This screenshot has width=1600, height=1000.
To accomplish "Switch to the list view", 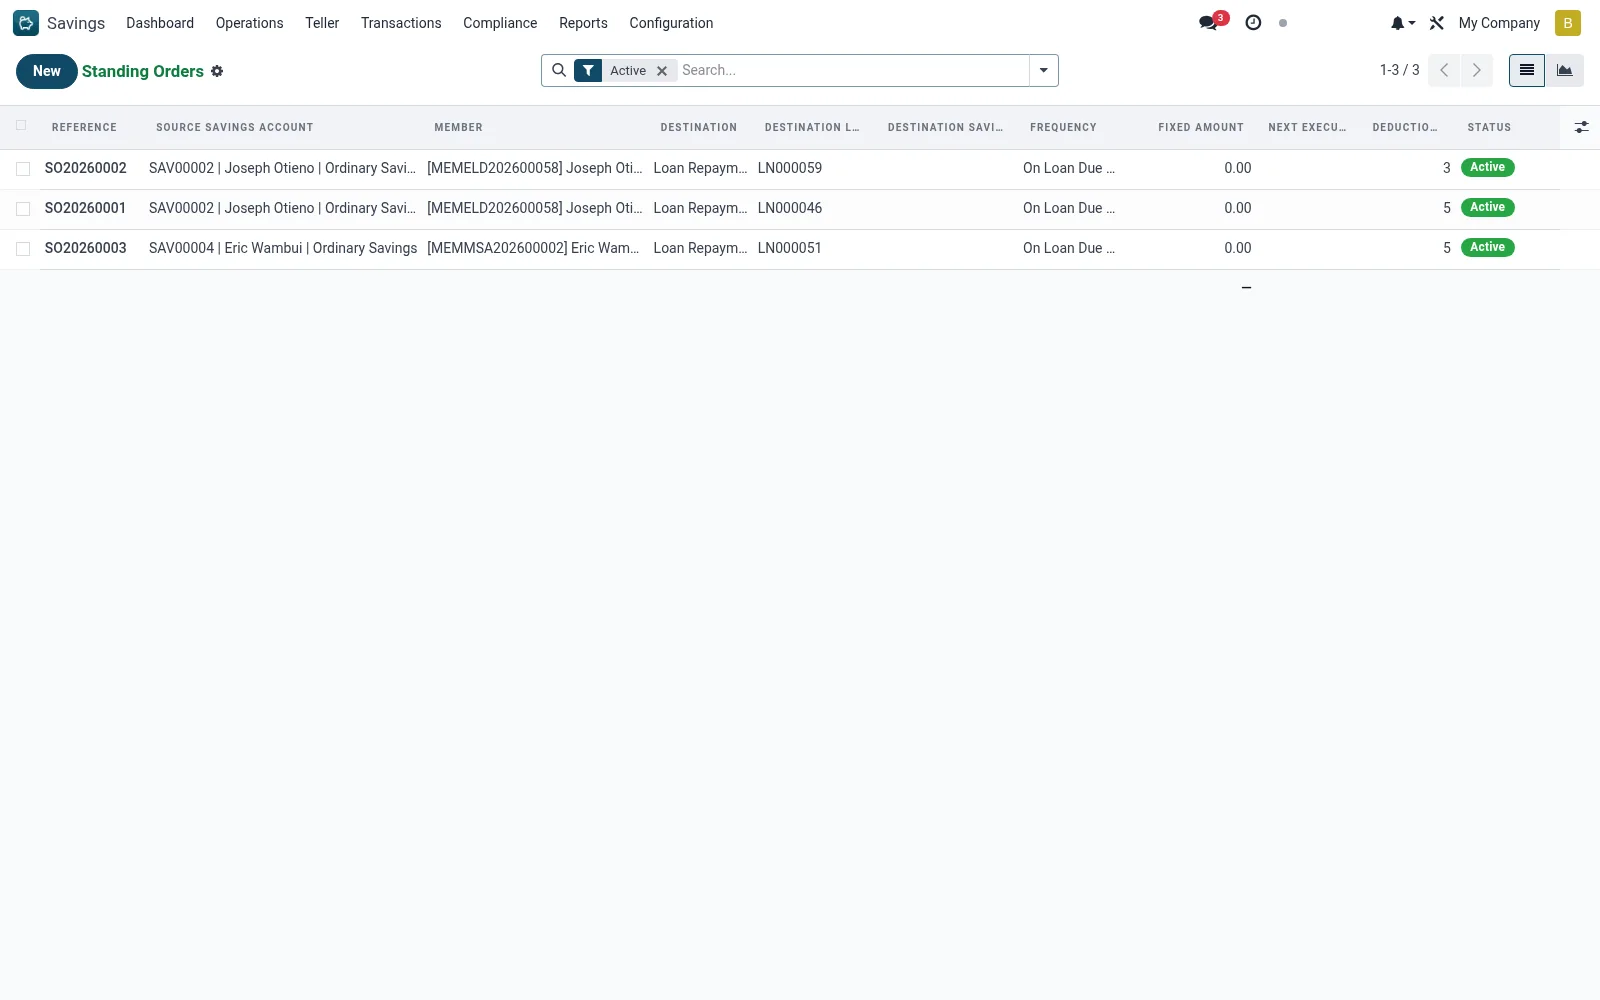I will [1527, 70].
